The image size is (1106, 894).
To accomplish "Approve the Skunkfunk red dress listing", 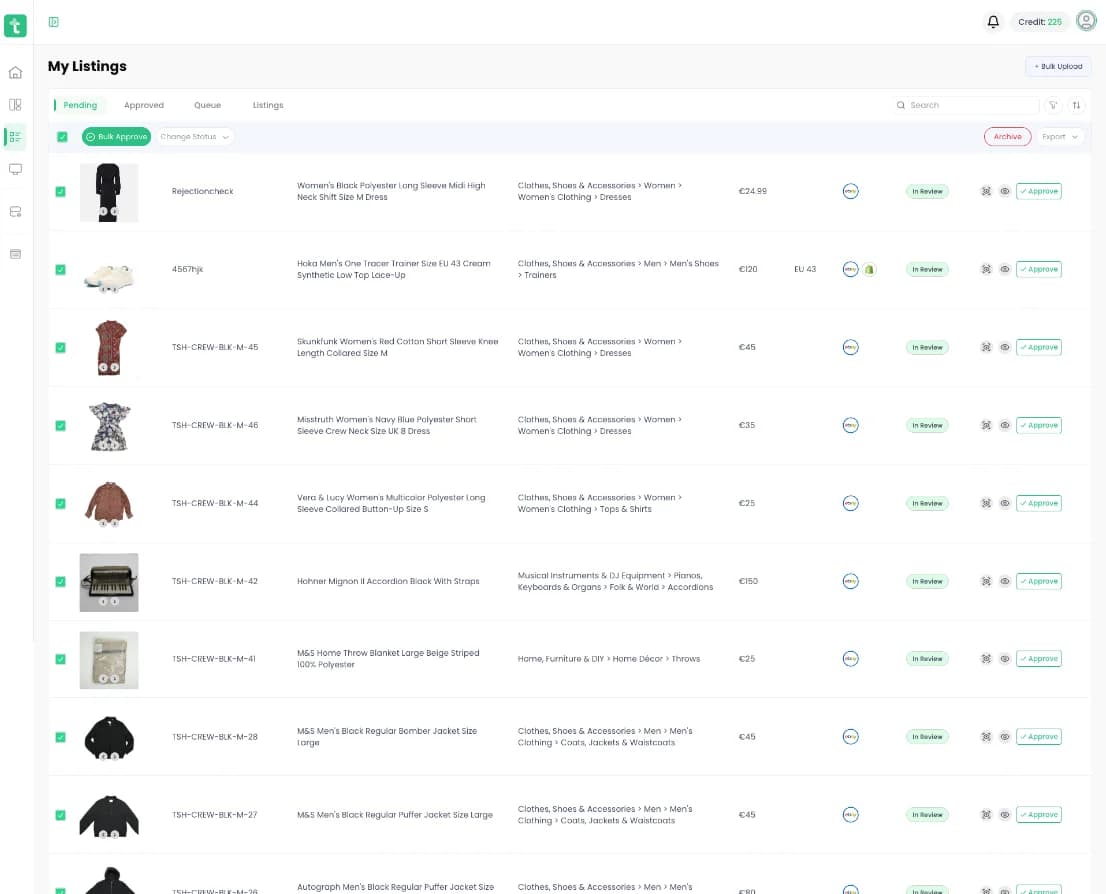I will tap(1038, 347).
